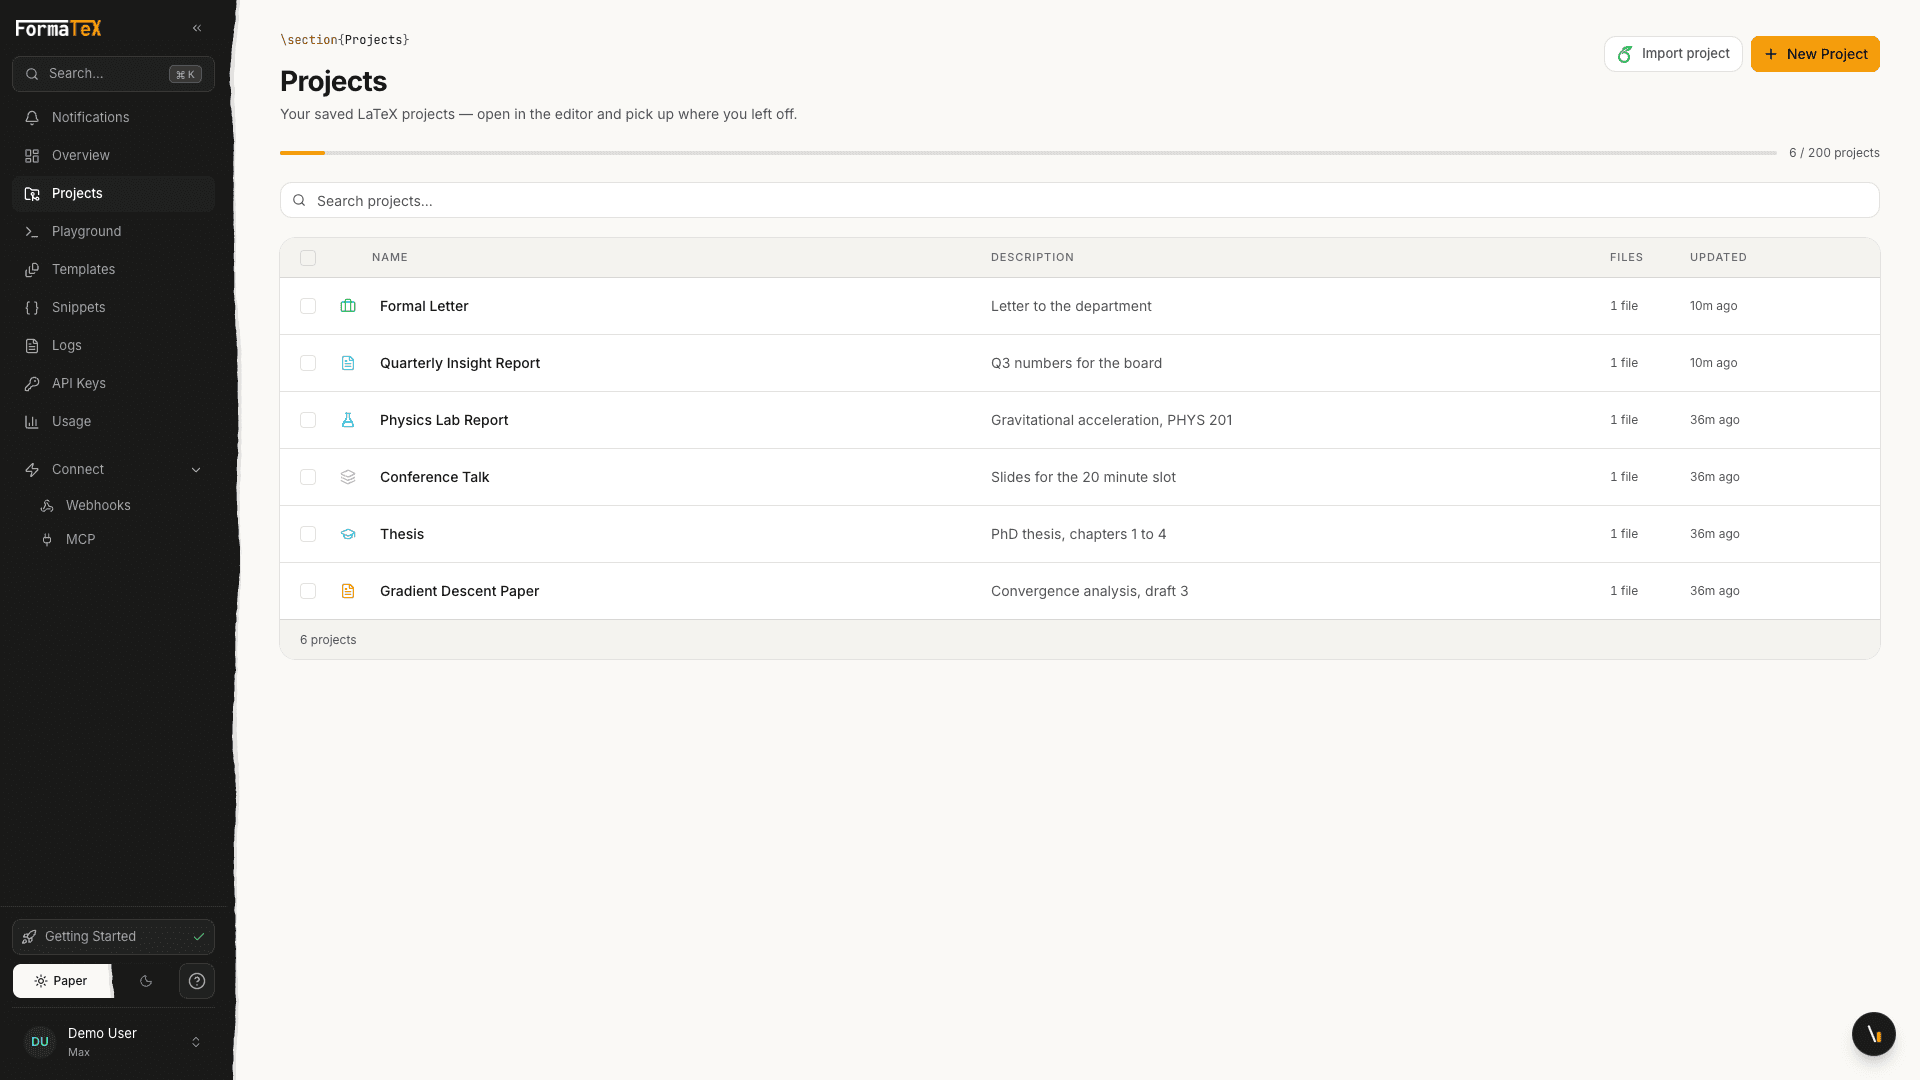Click the Import project button
The width and height of the screenshot is (1920, 1080).
[1673, 54]
